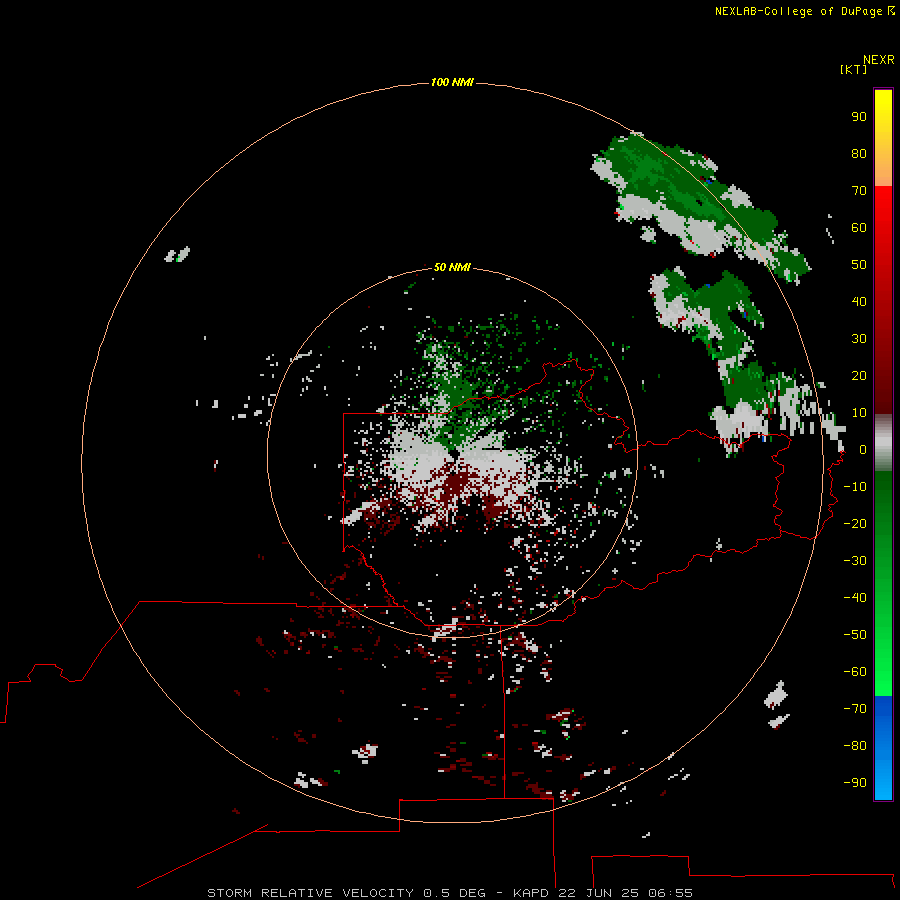Click the 90 value on the velocity scale

point(859,117)
